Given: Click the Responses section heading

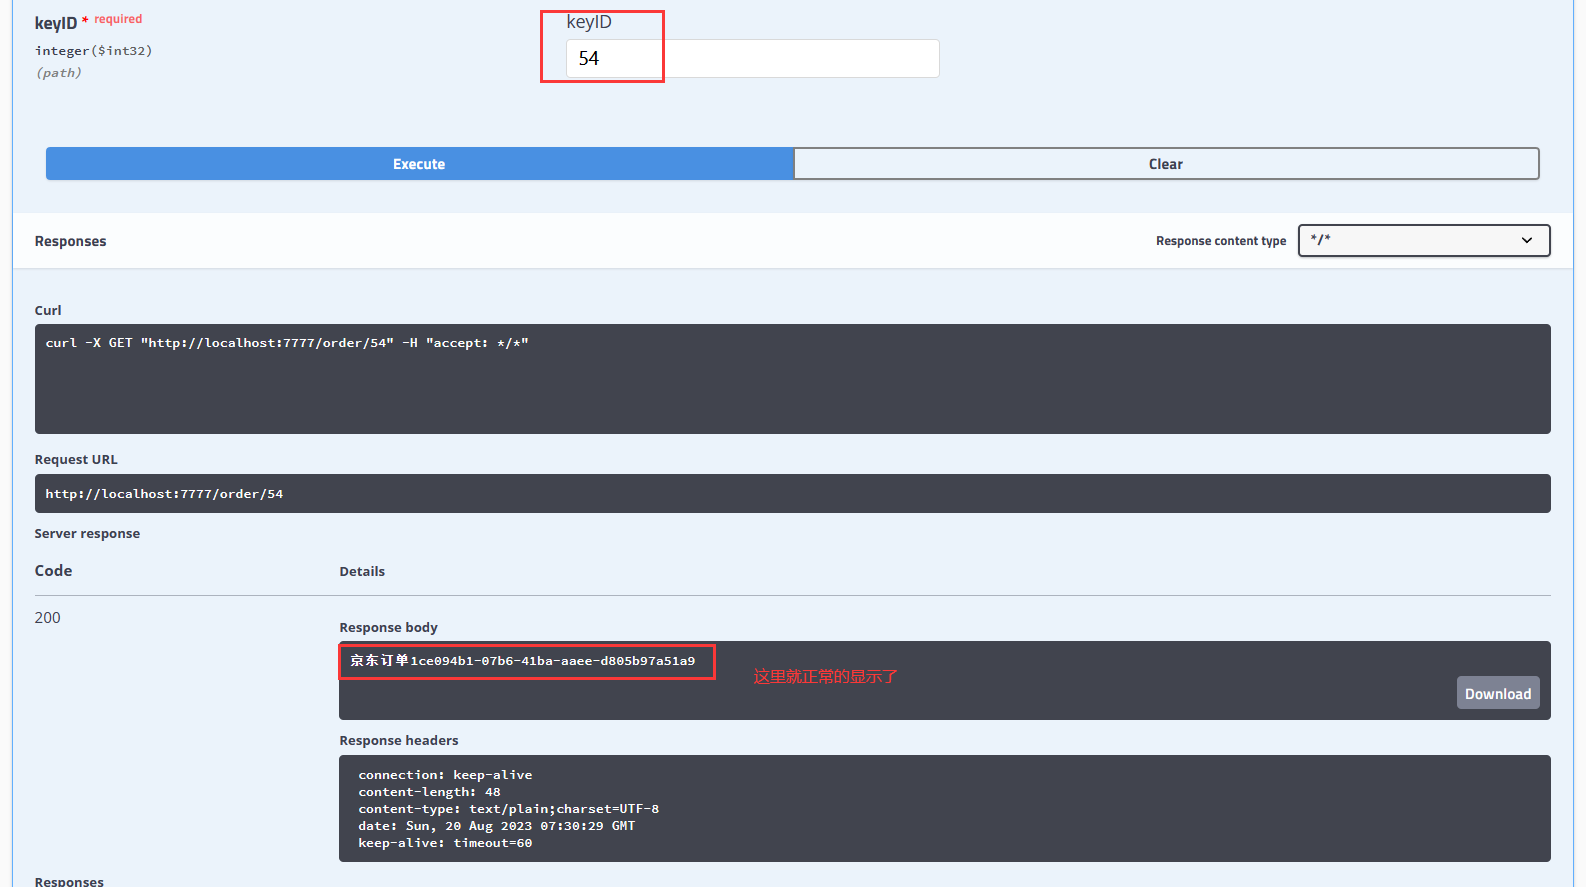Looking at the screenshot, I should pyautogui.click(x=70, y=241).
